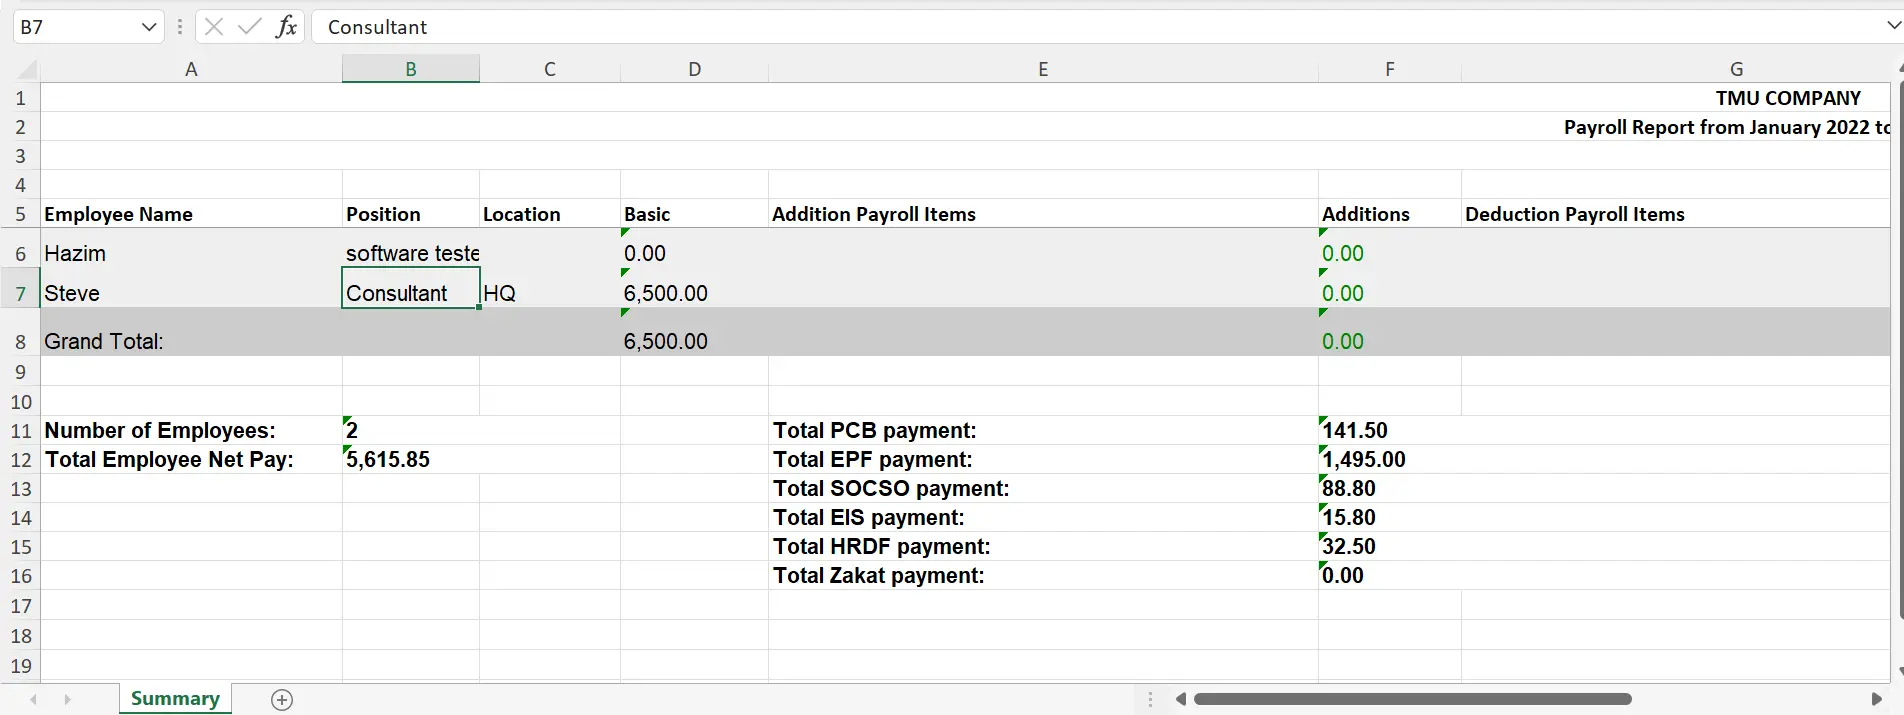This screenshot has width=1904, height=715.
Task: Click the Select All corner triangle
Action: pos(27,69)
